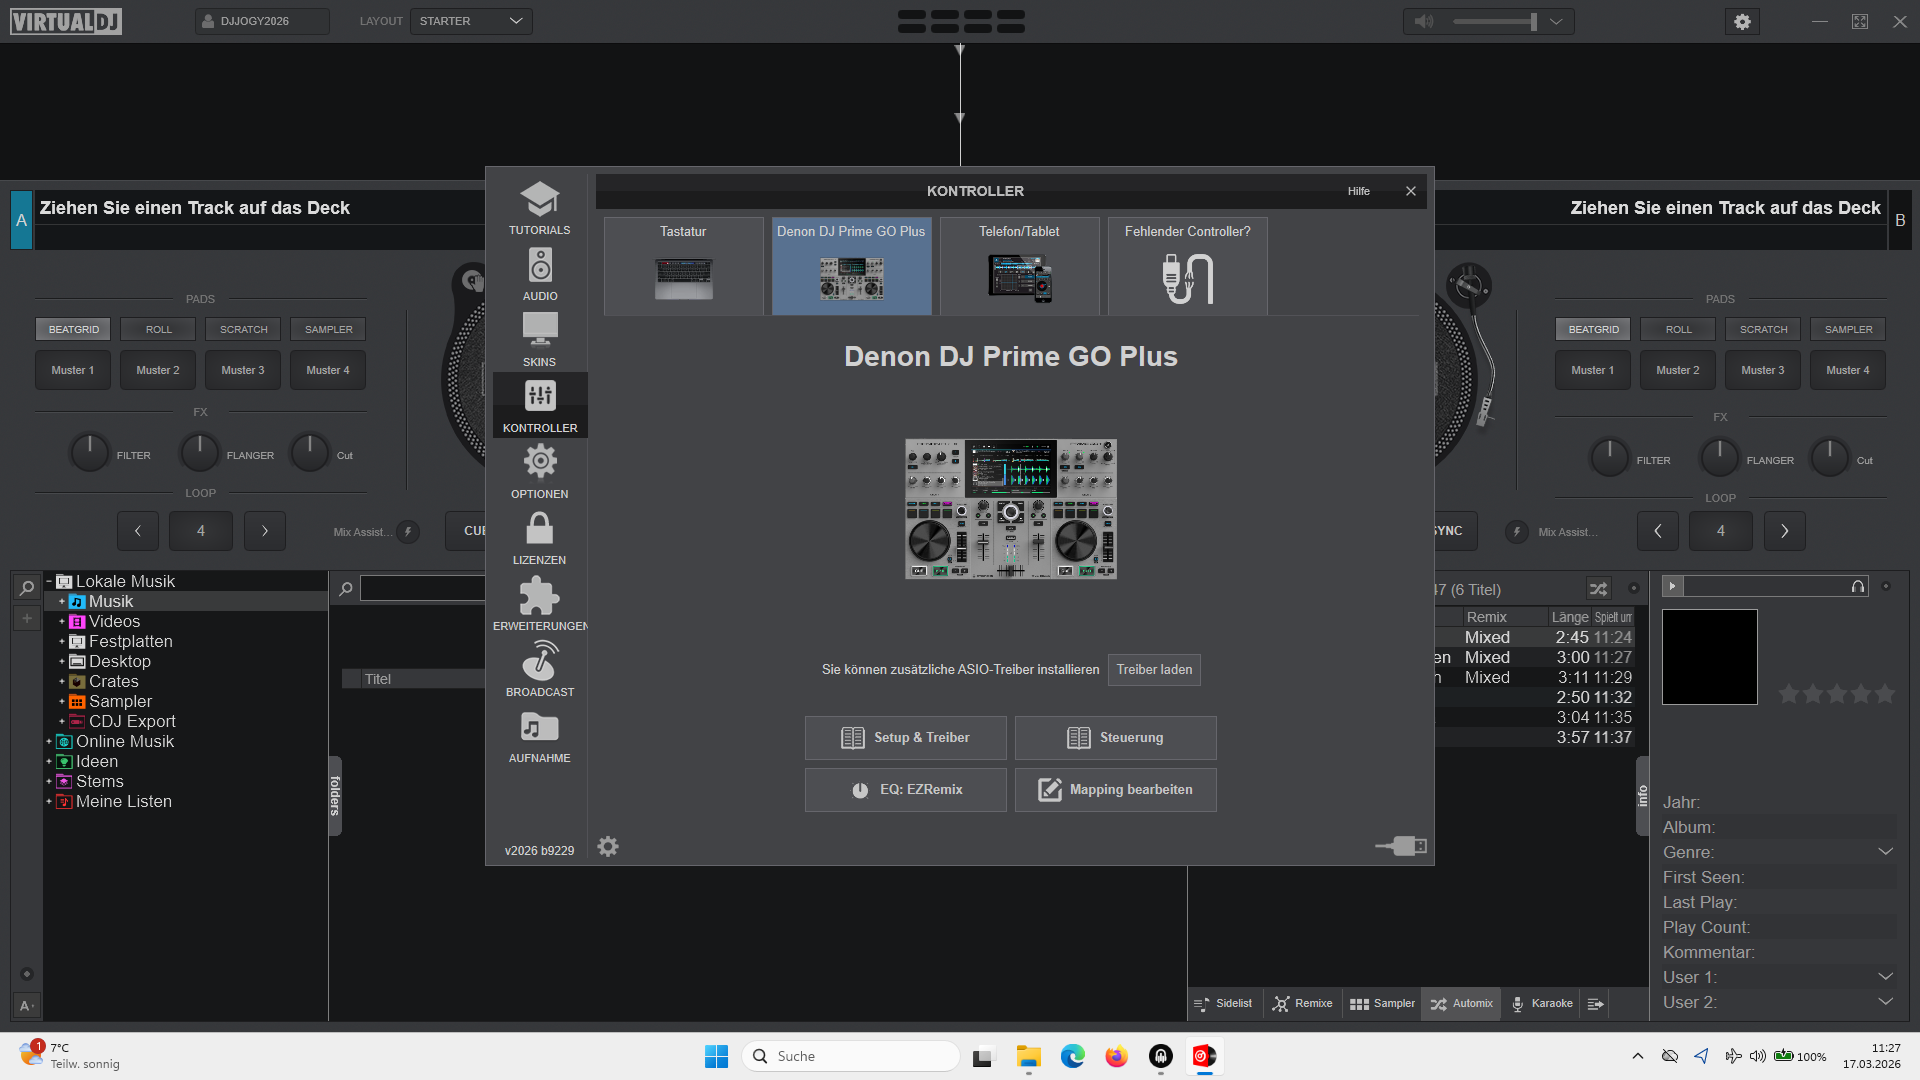Open the Skins monitor icon
The height and width of the screenshot is (1080, 1920).
click(x=539, y=330)
